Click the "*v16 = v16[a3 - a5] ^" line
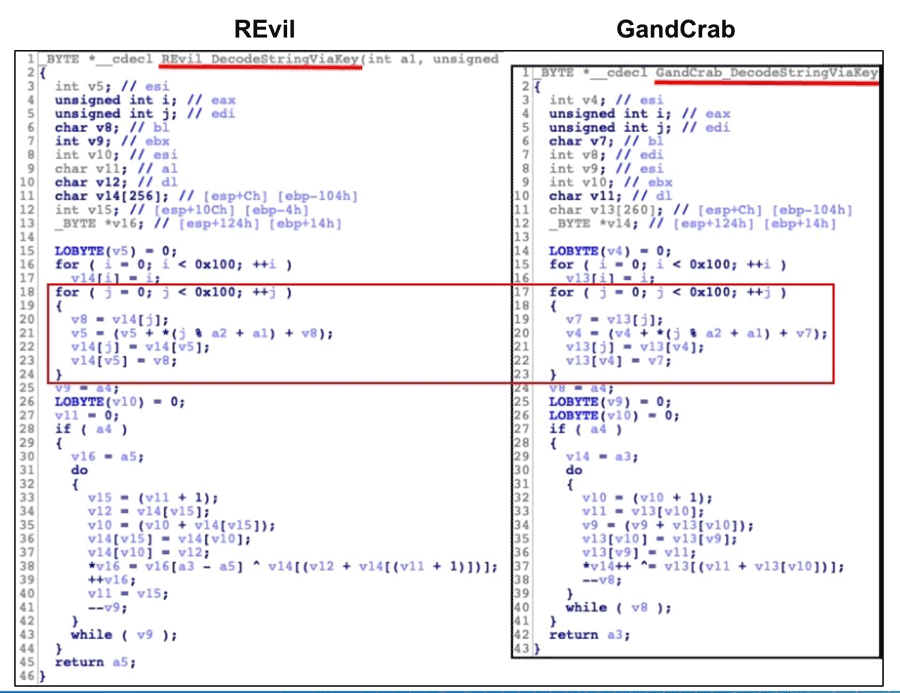The width and height of the screenshot is (900, 693). point(293,567)
